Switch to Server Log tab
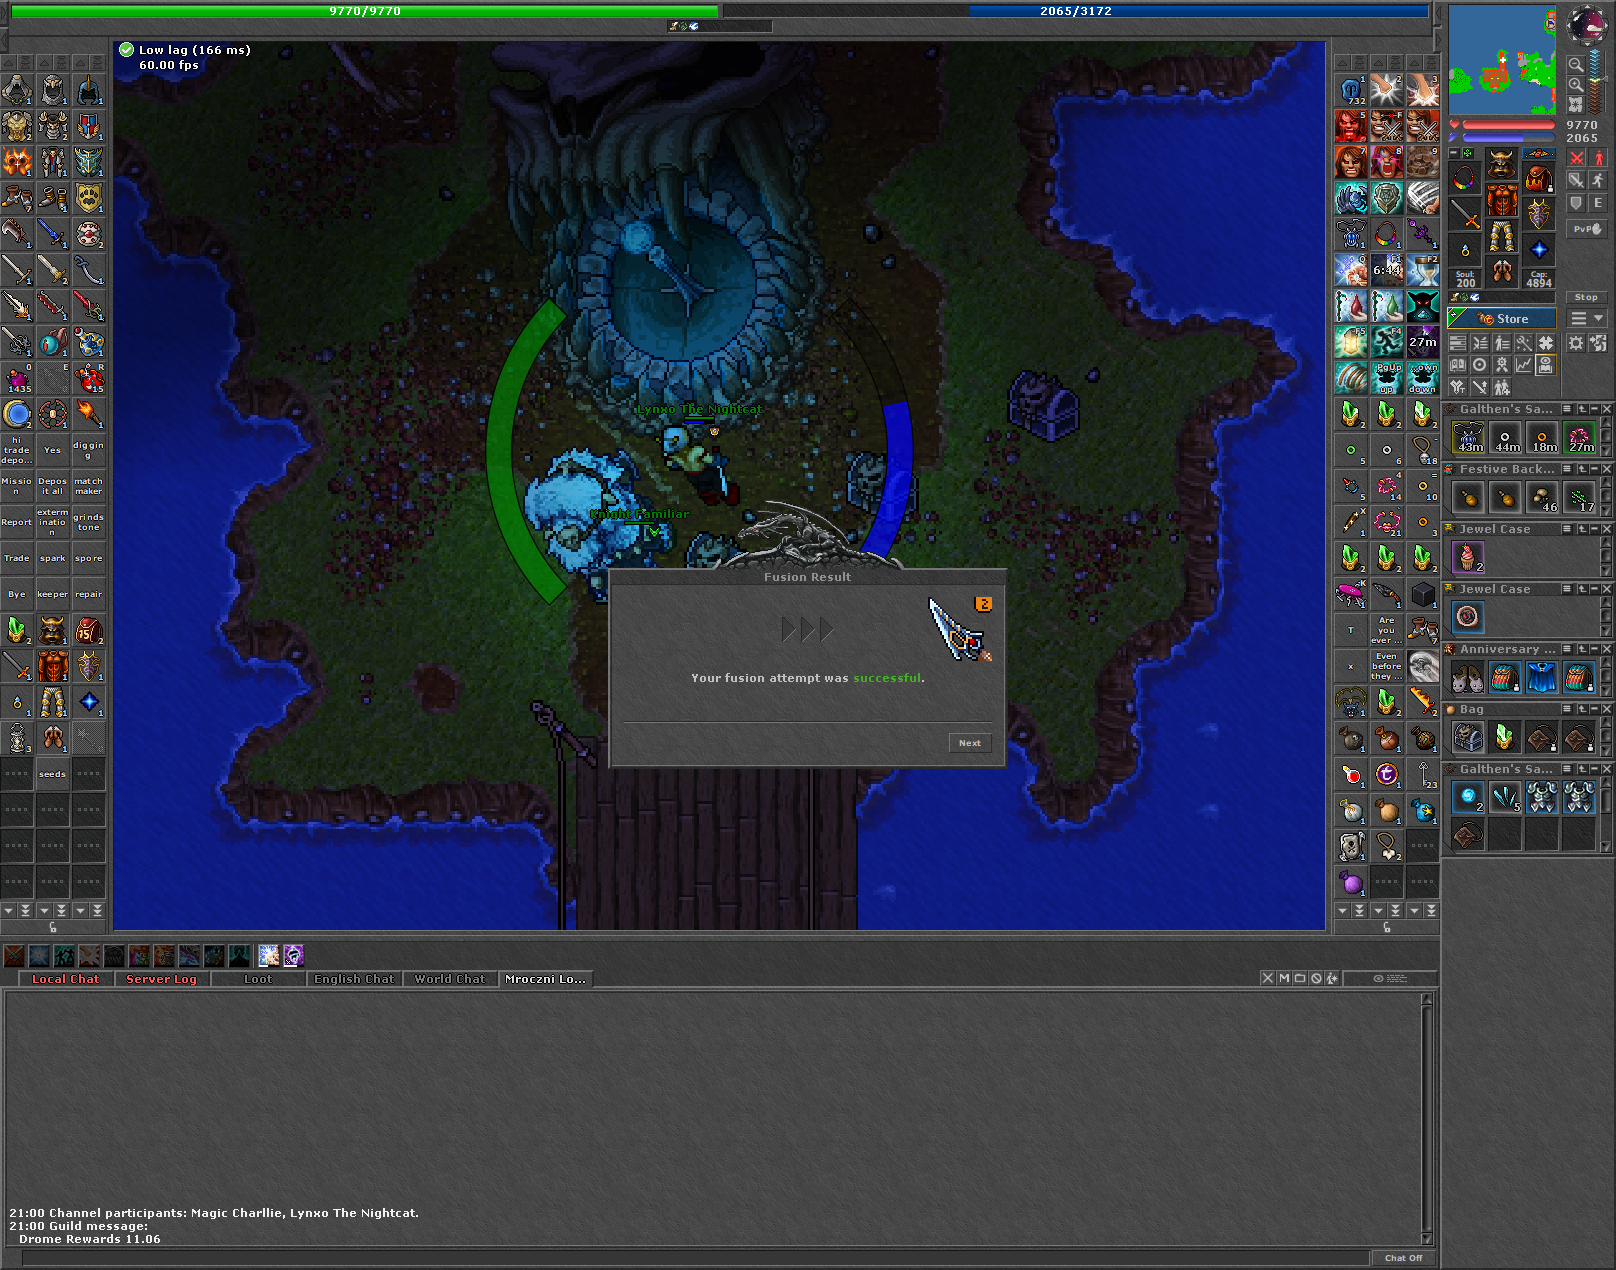Viewport: 1616px width, 1270px height. 161,979
